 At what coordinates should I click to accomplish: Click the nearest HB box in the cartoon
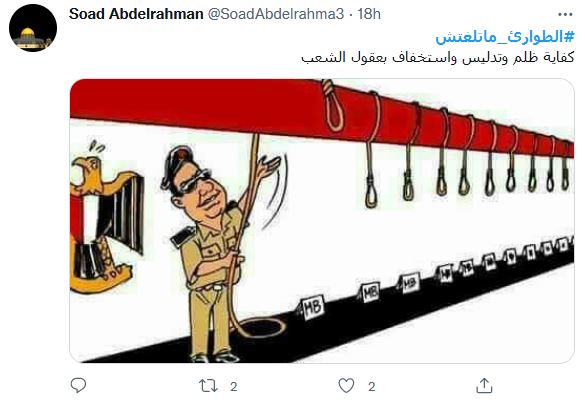[x=313, y=308]
